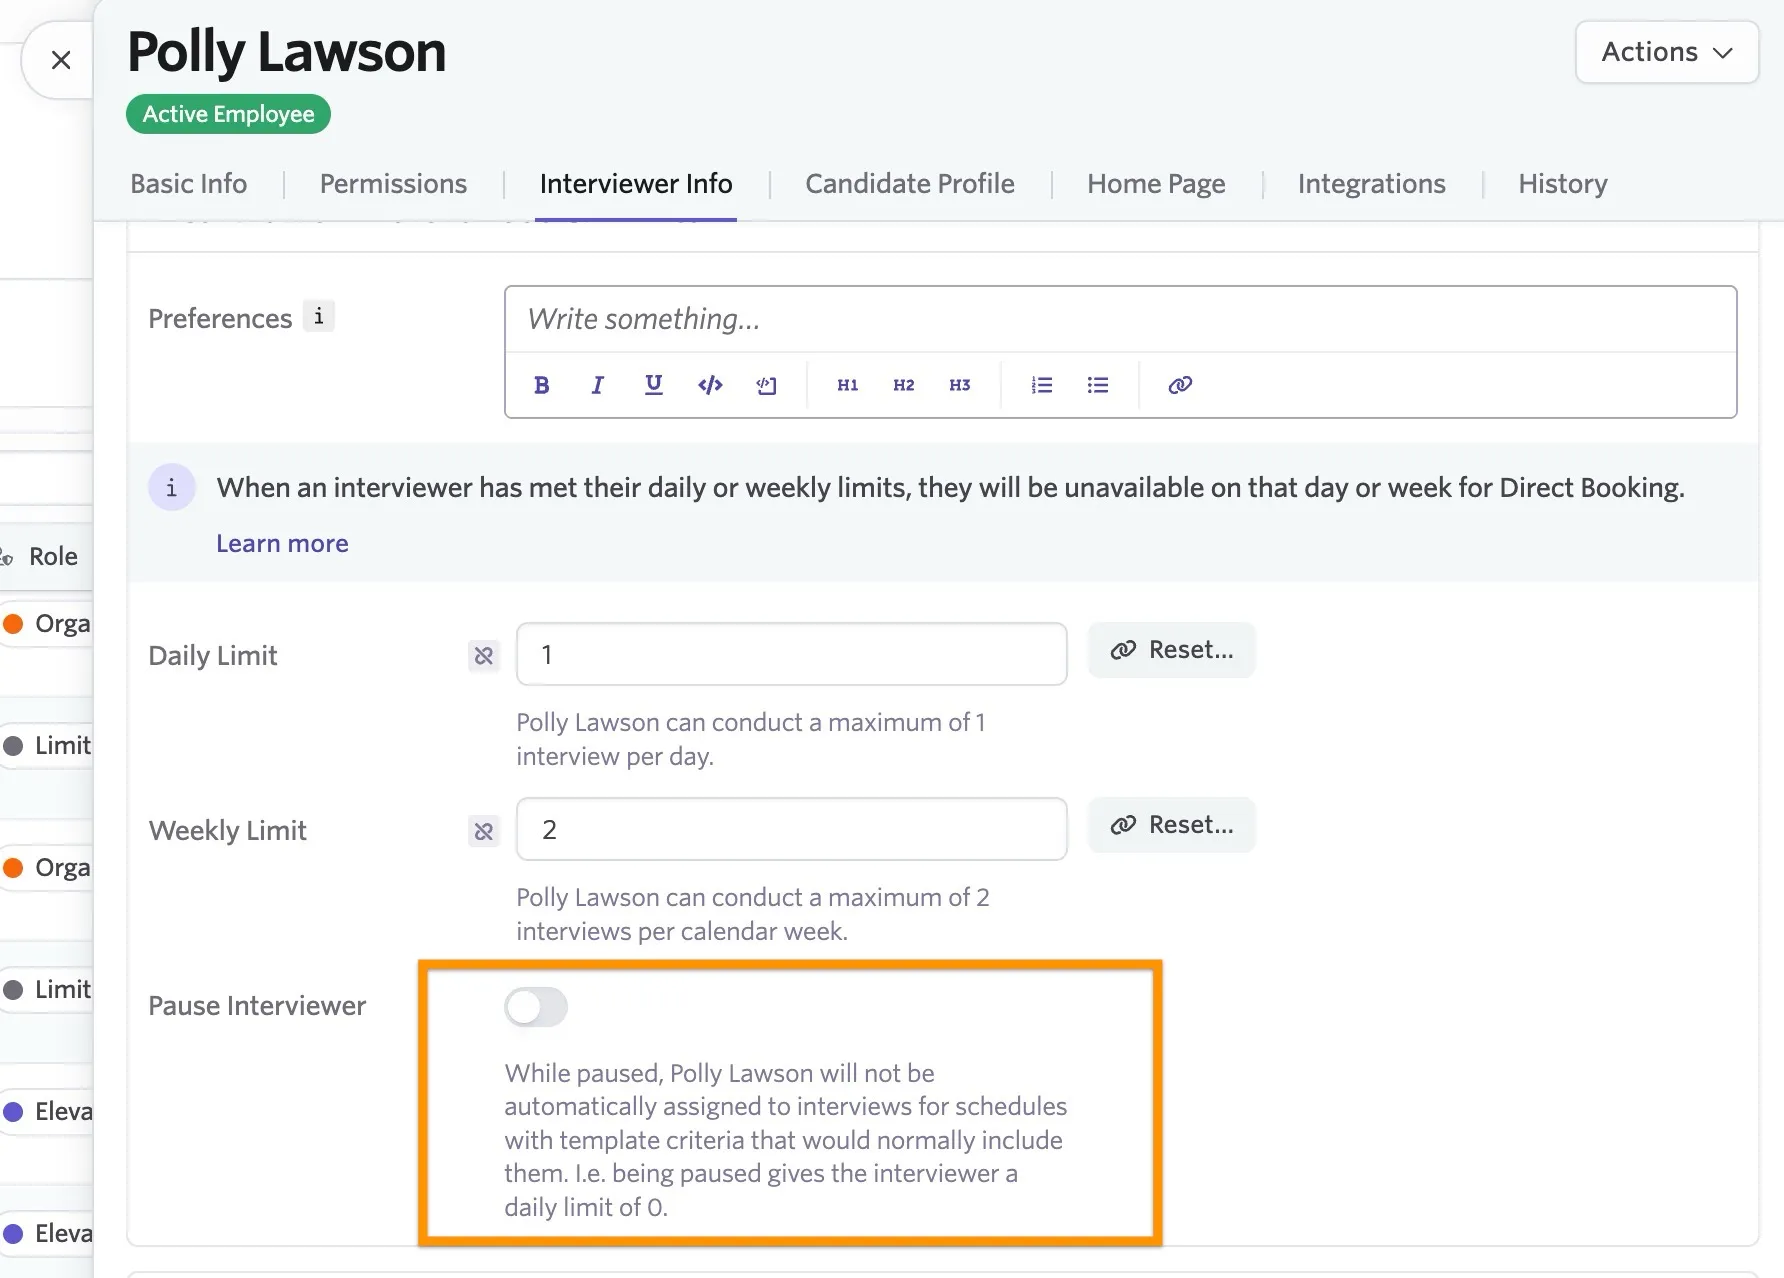Image resolution: width=1784 pixels, height=1278 pixels.
Task: Open the Actions dropdown
Action: [x=1667, y=52]
